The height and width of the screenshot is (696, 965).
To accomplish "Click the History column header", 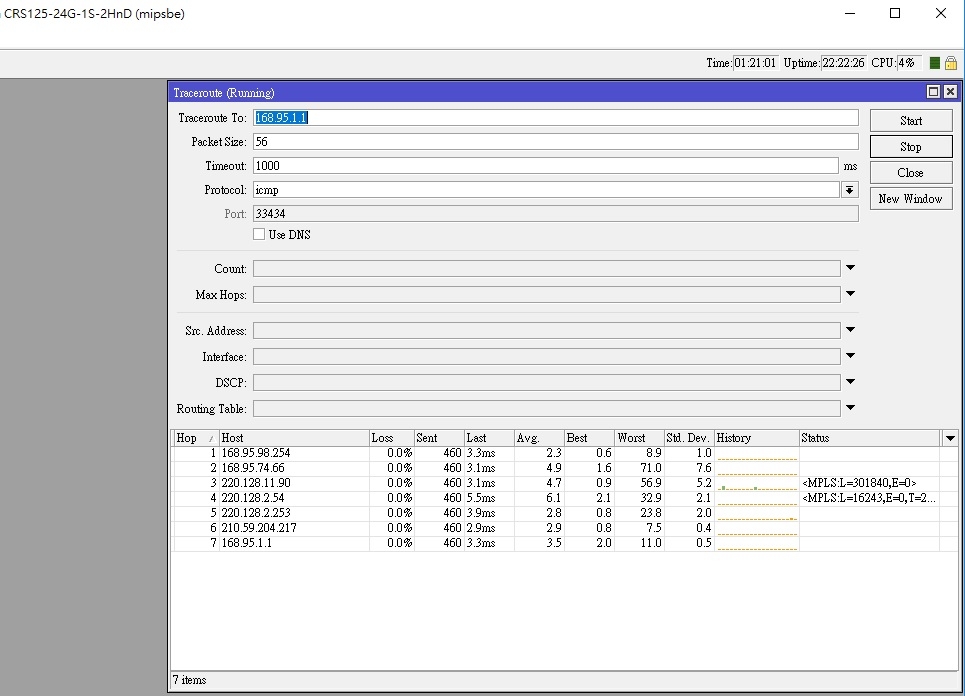I will click(756, 438).
